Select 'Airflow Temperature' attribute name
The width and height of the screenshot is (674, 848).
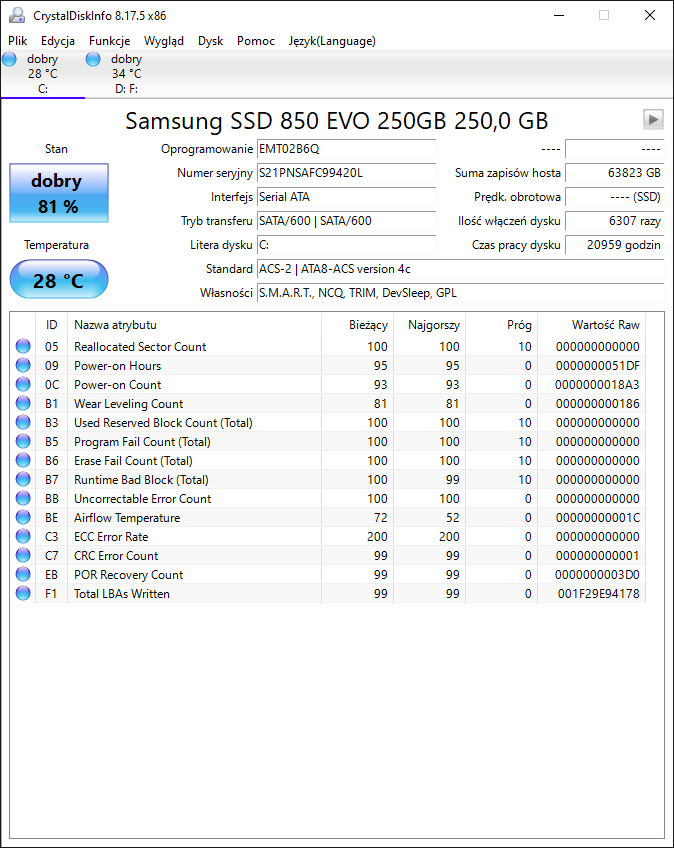tap(127, 518)
